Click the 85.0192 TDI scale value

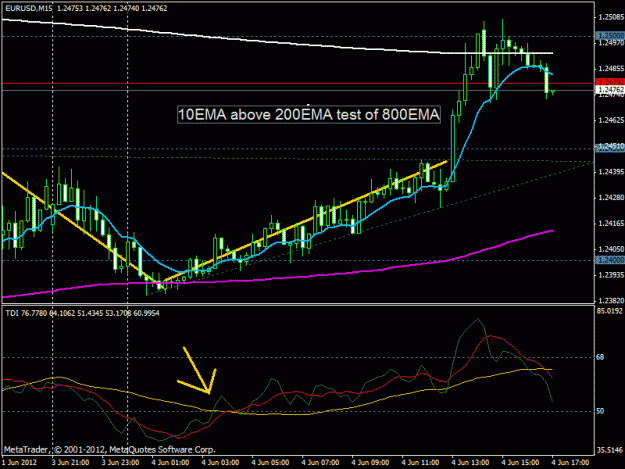(x=609, y=311)
